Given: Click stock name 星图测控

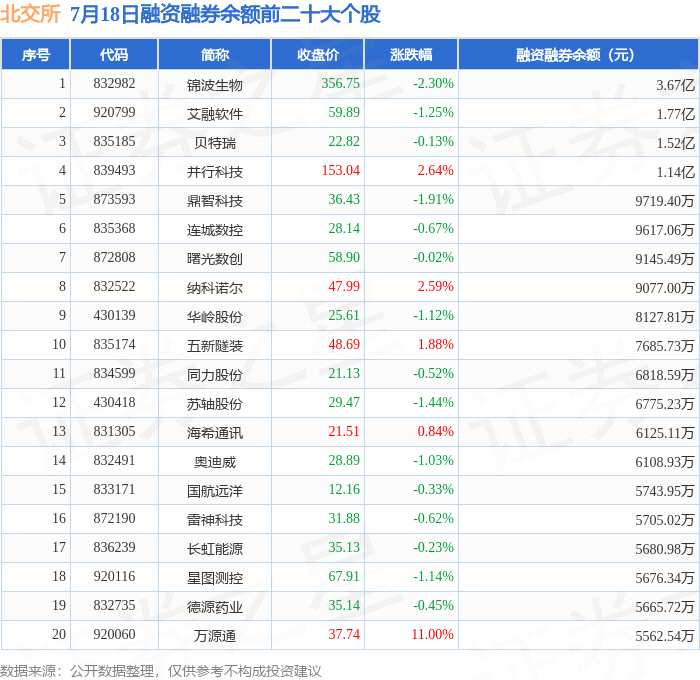Looking at the screenshot, I should click(215, 578).
